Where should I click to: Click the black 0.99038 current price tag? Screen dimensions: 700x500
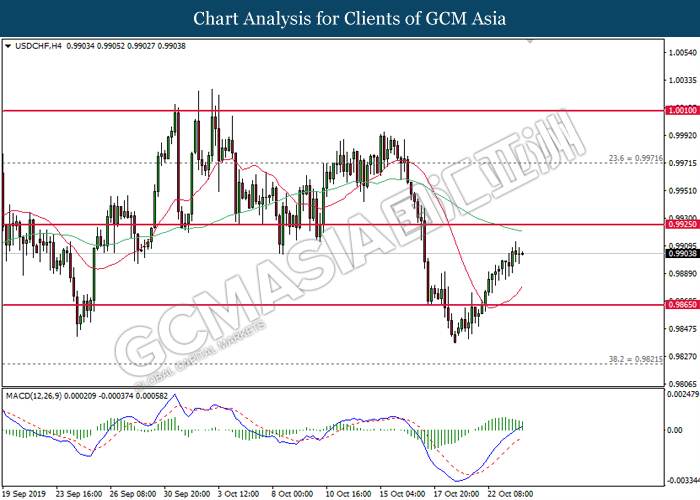pyautogui.click(x=681, y=254)
